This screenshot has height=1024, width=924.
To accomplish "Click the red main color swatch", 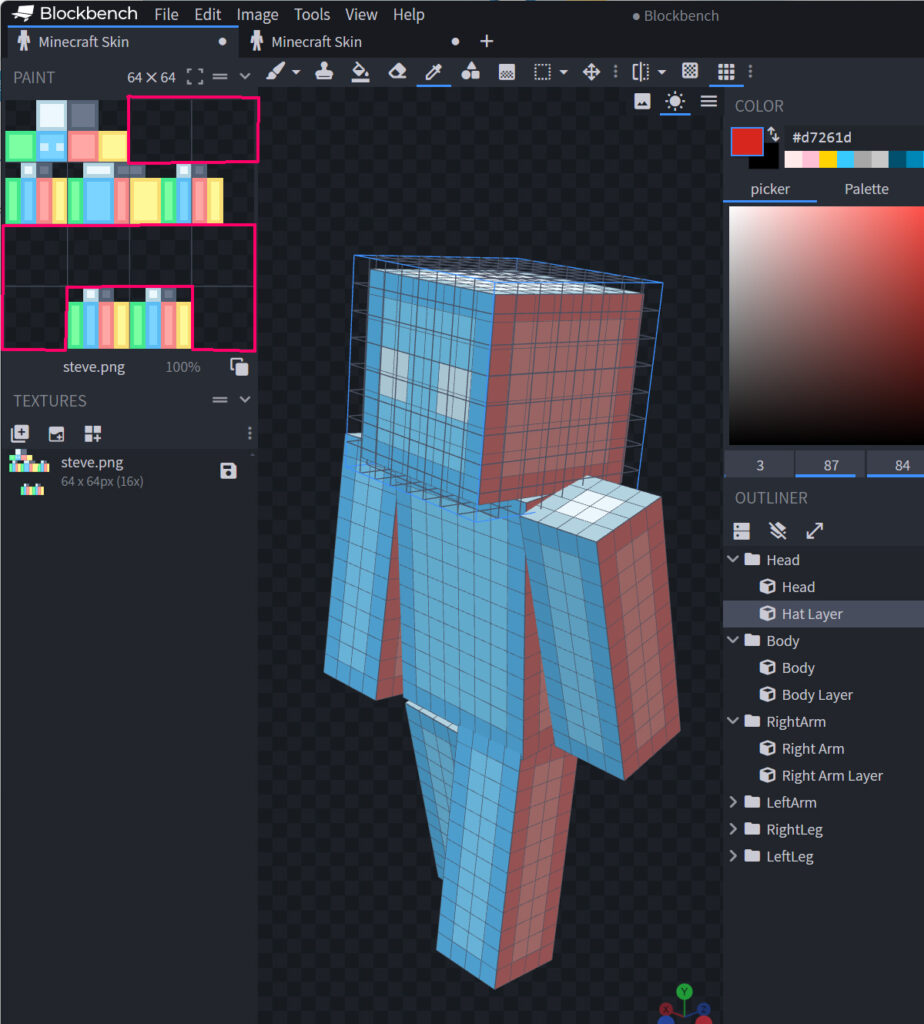I will click(x=746, y=141).
